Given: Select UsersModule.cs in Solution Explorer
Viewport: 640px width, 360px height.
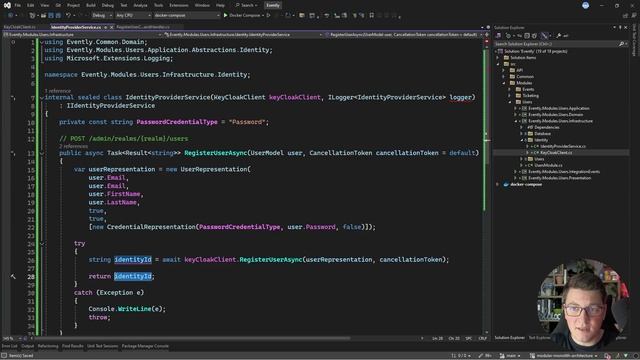Looking at the screenshot, I should pos(548,165).
